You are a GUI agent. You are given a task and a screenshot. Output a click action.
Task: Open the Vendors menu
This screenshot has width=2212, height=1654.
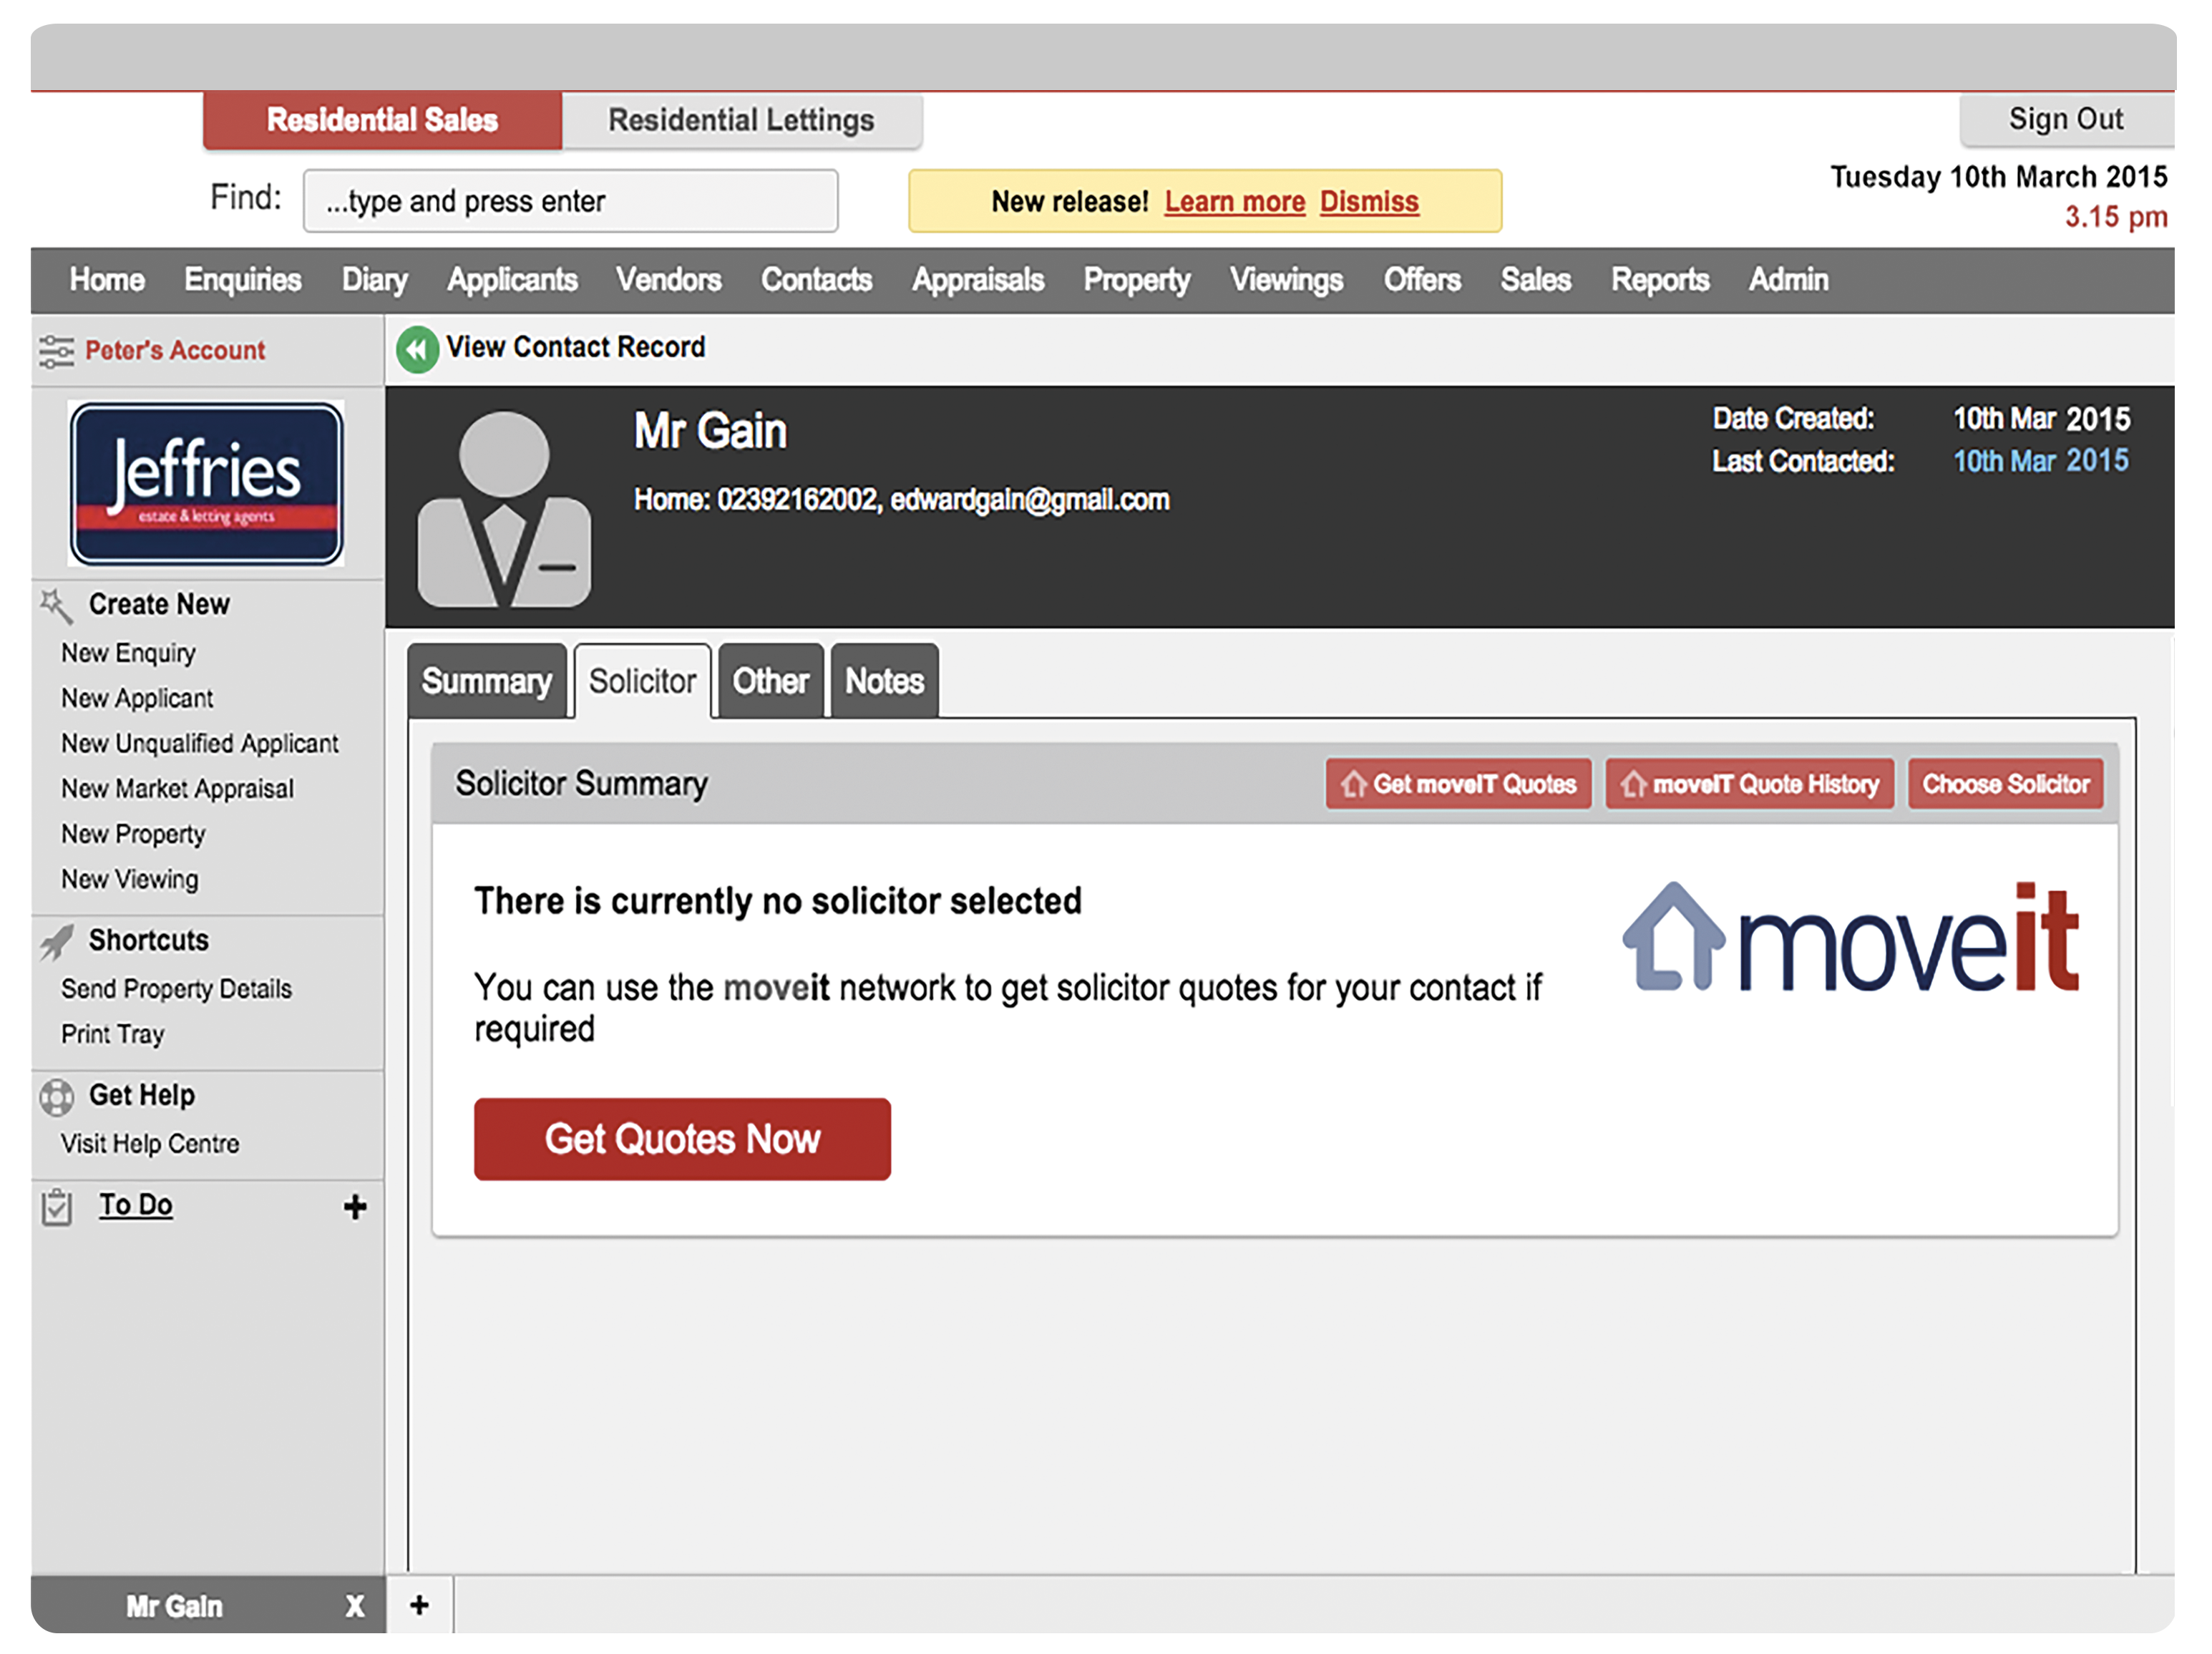click(668, 280)
